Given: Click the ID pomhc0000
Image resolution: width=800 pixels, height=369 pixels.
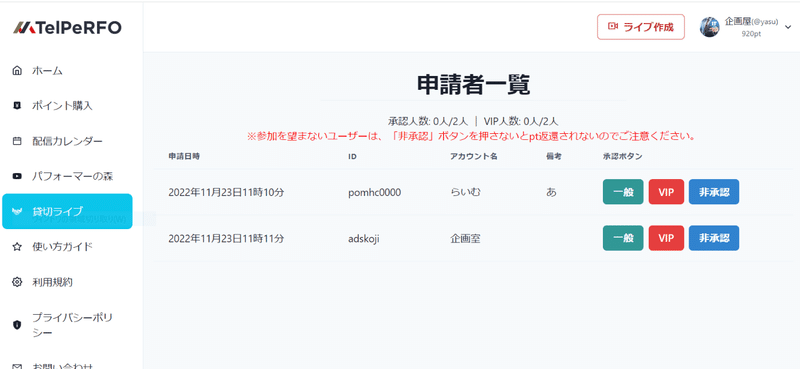Looking at the screenshot, I should [x=374, y=192].
